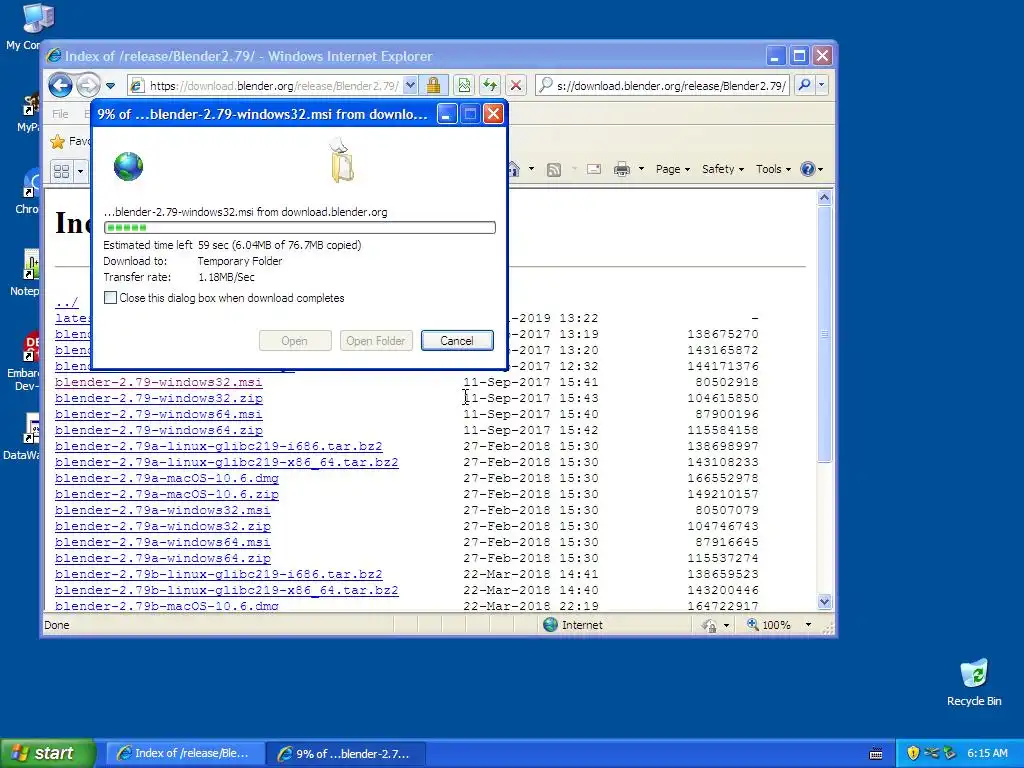Click the page scrollbar up arrow

pos(824,197)
